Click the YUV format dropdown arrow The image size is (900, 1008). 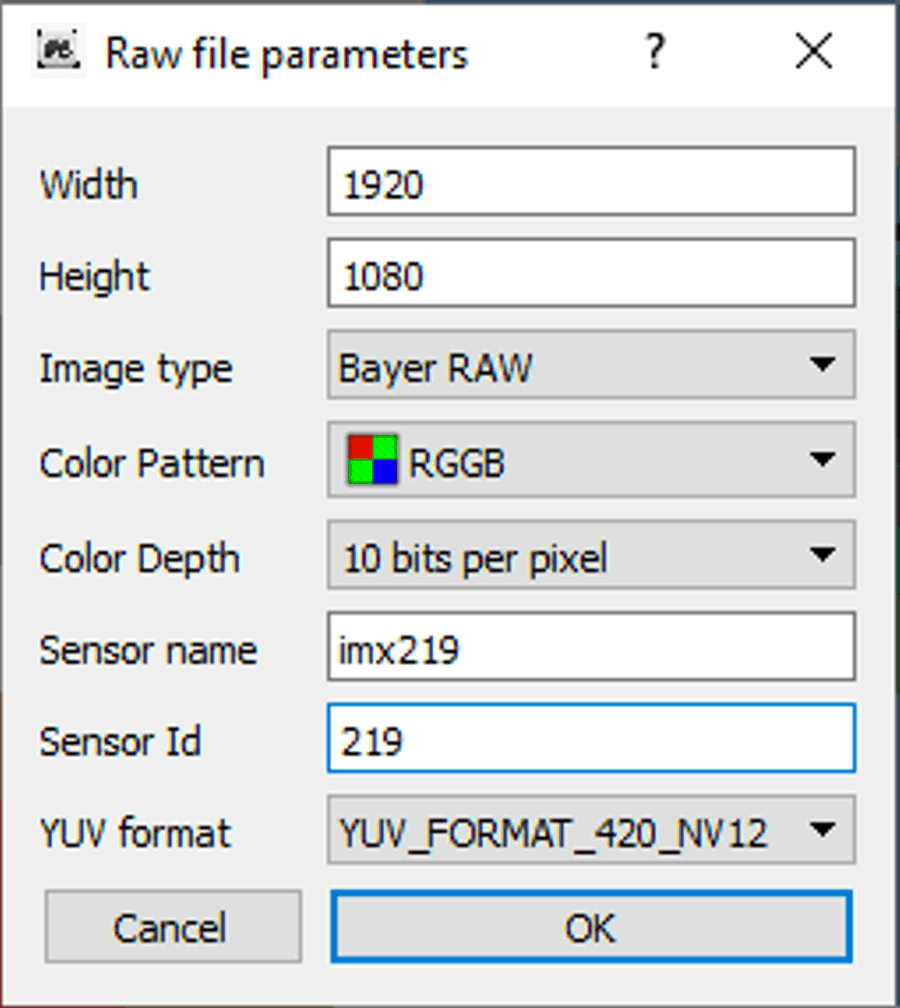[x=822, y=830]
